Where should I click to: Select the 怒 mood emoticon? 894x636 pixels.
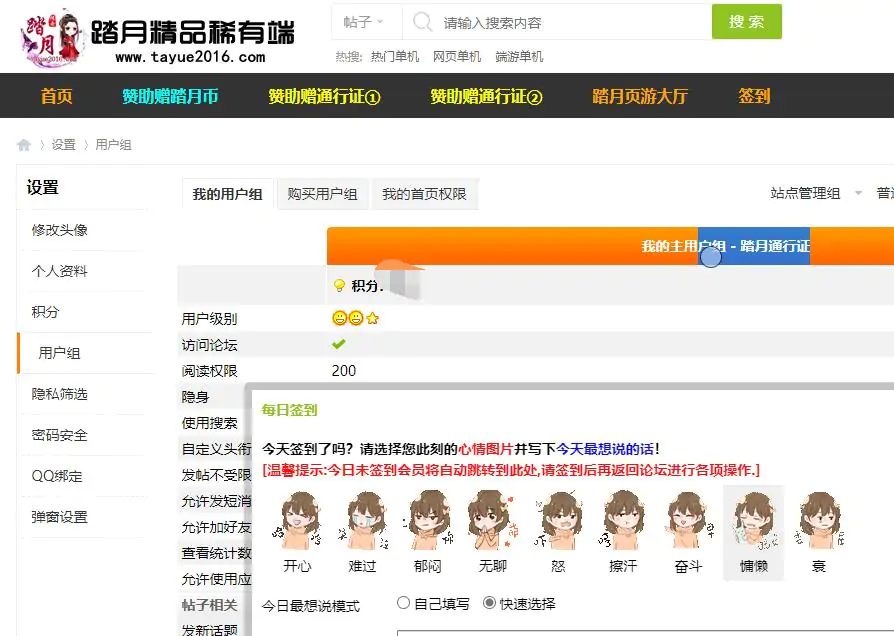[x=558, y=521]
